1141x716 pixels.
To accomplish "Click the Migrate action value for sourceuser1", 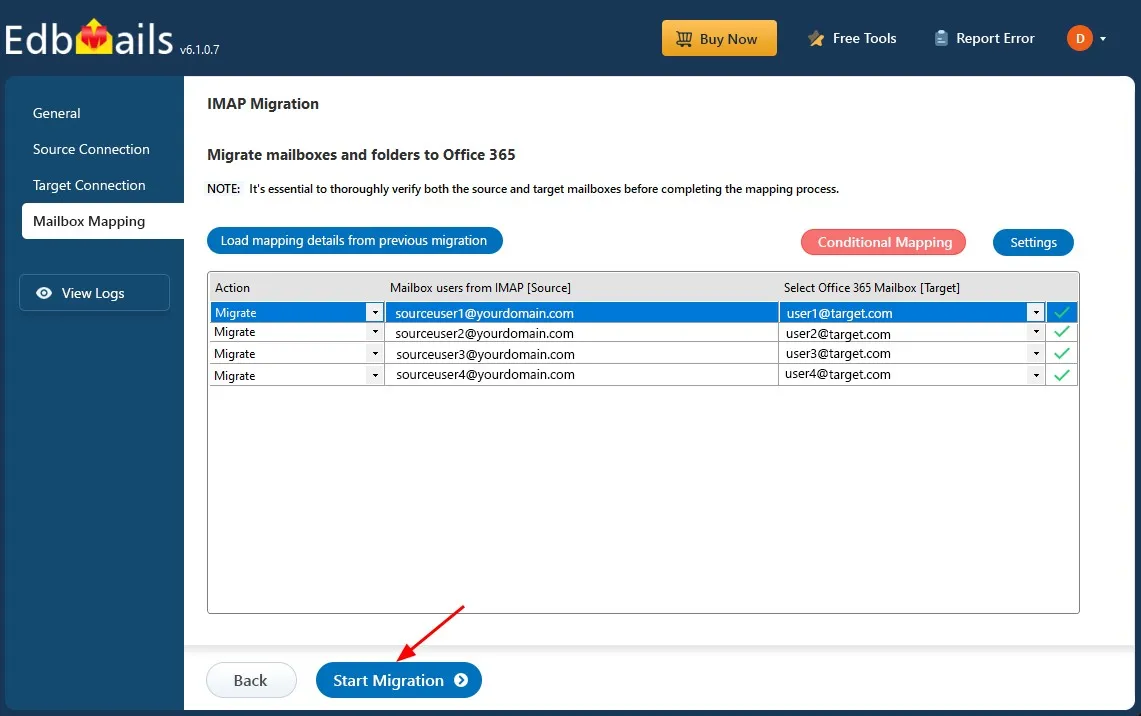I will click(236, 312).
